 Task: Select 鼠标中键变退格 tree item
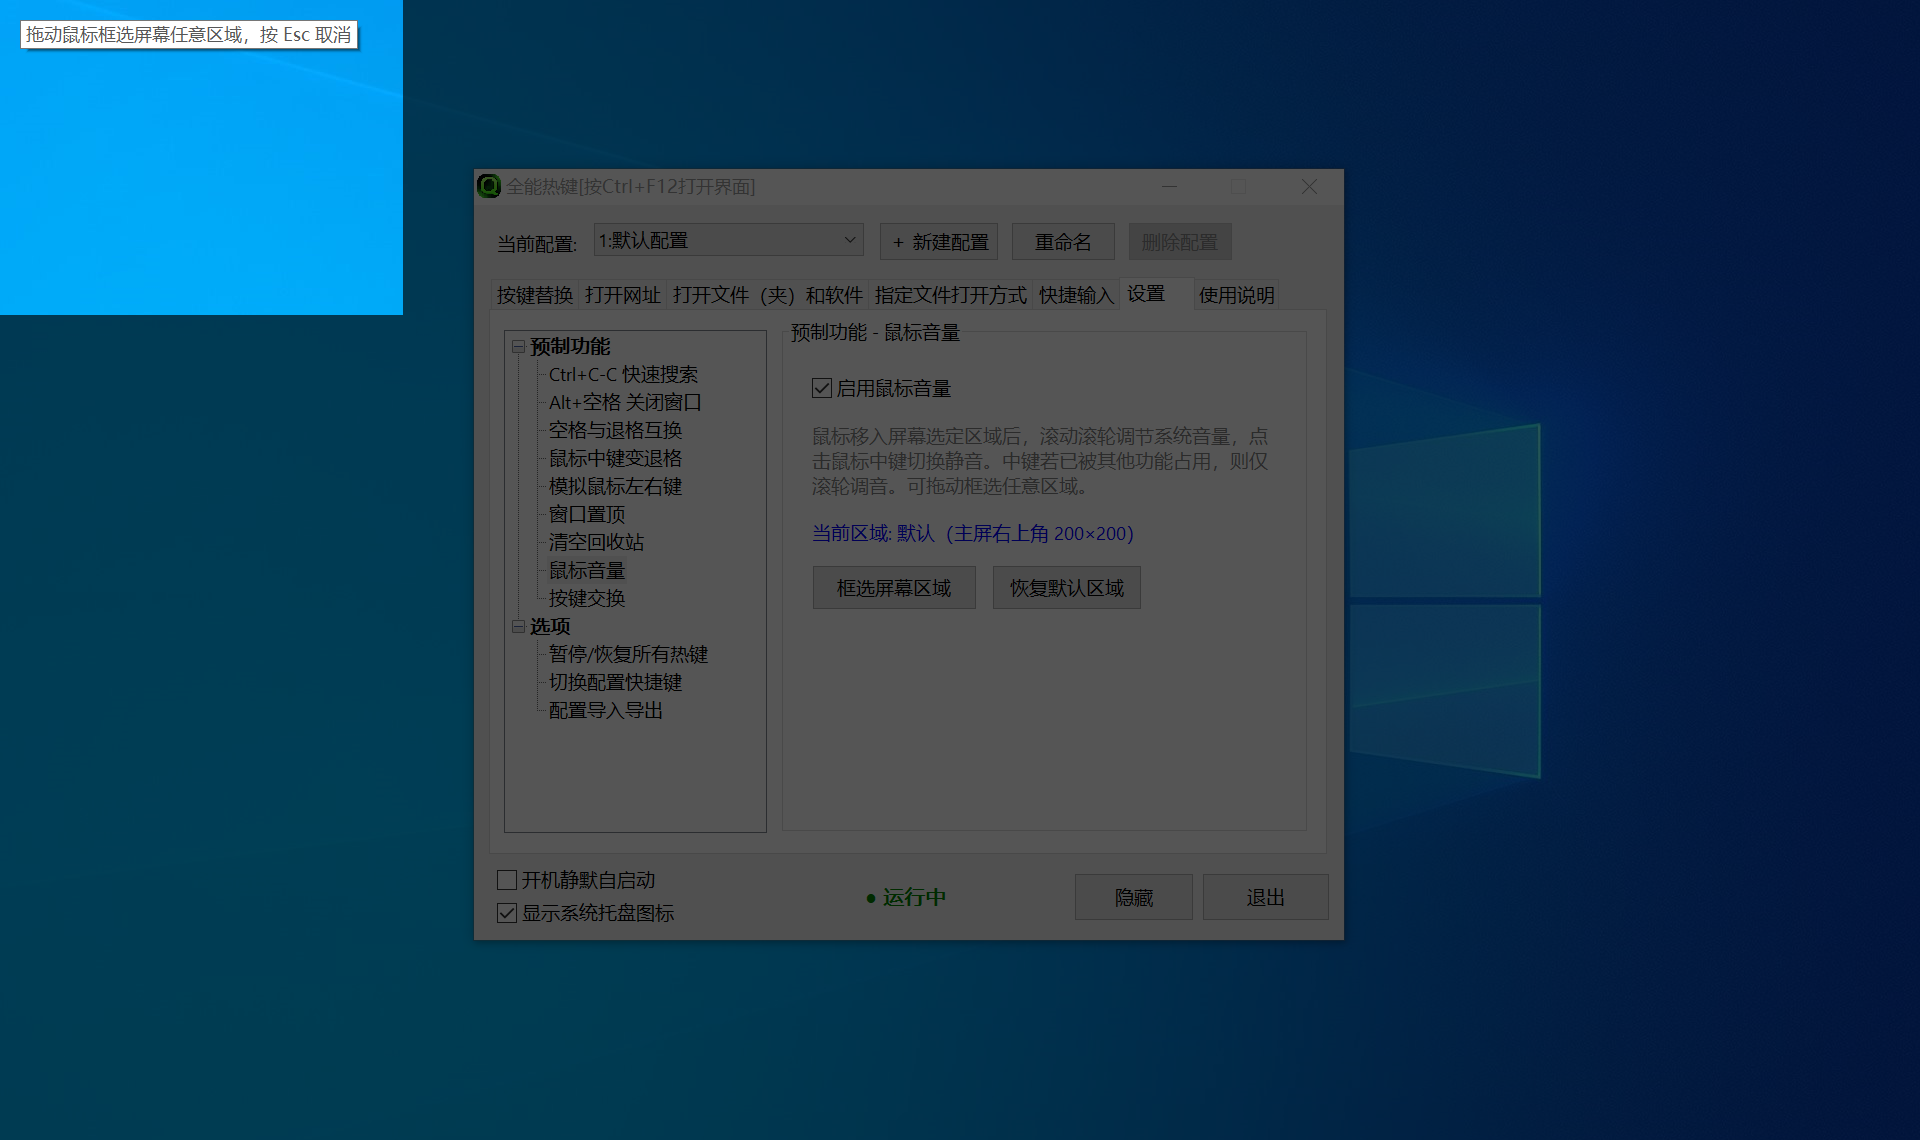[x=615, y=458]
